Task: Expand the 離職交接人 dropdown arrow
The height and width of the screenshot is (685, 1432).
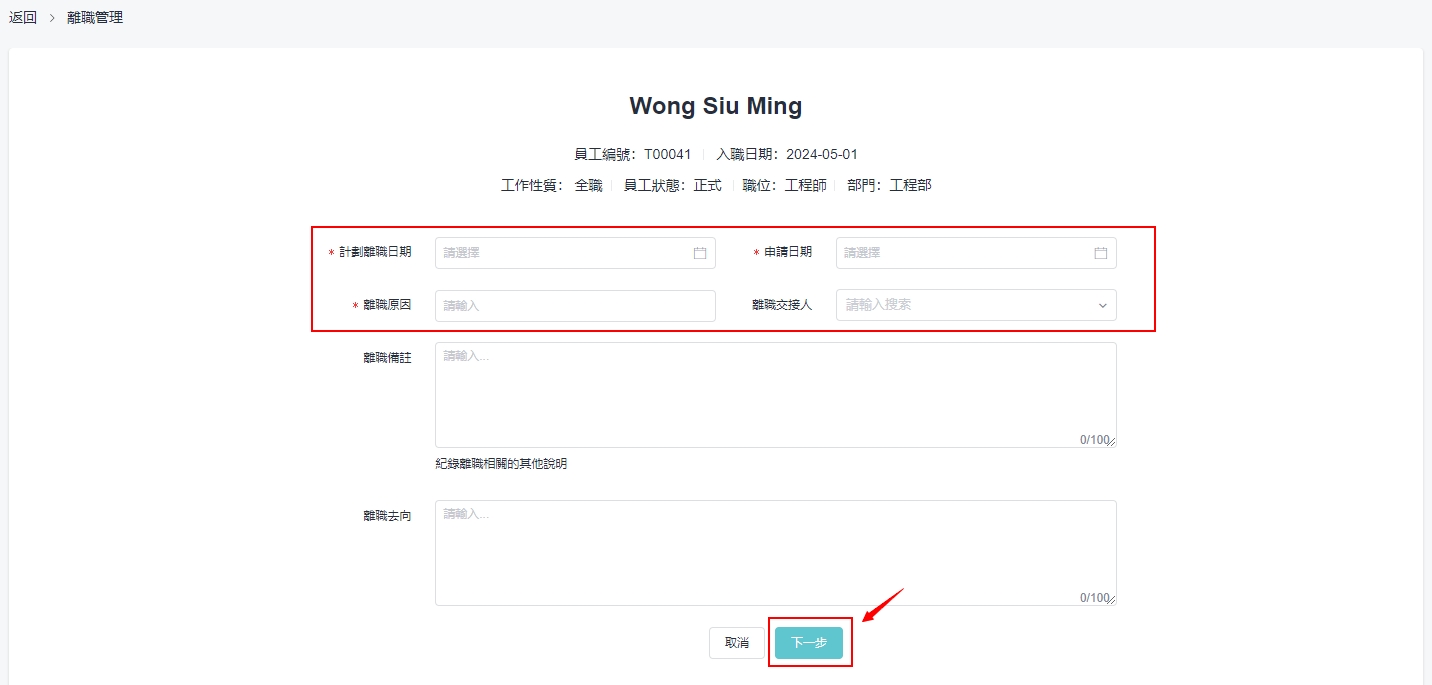Action: 1103,306
